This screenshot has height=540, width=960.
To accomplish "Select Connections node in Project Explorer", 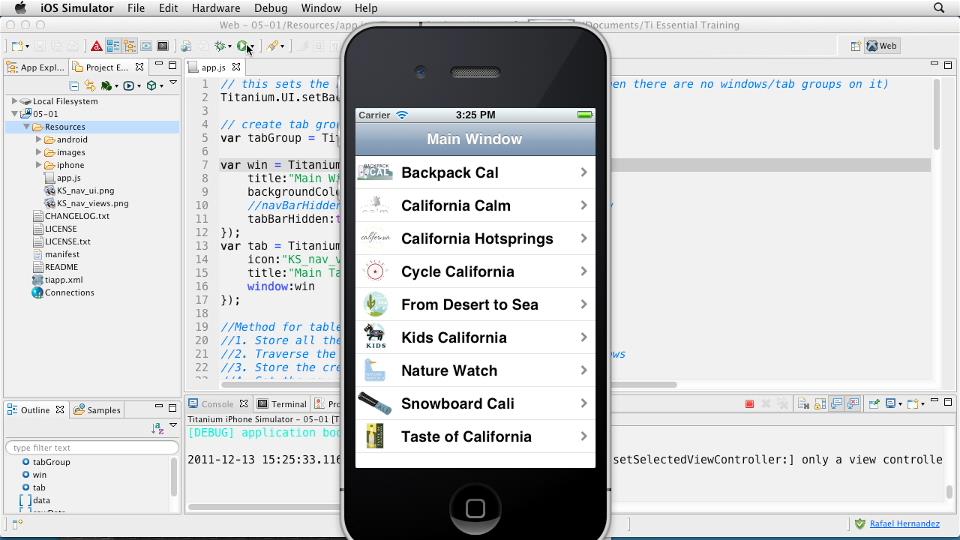I will 69,293.
